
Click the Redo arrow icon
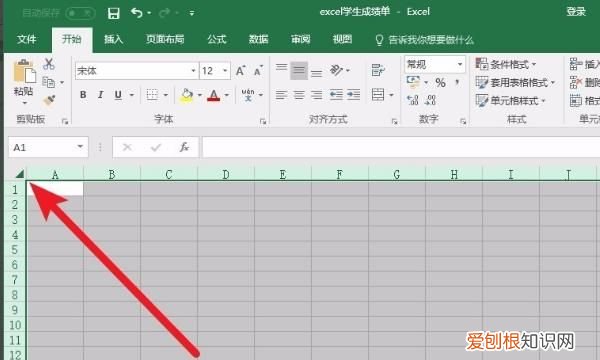pos(165,13)
